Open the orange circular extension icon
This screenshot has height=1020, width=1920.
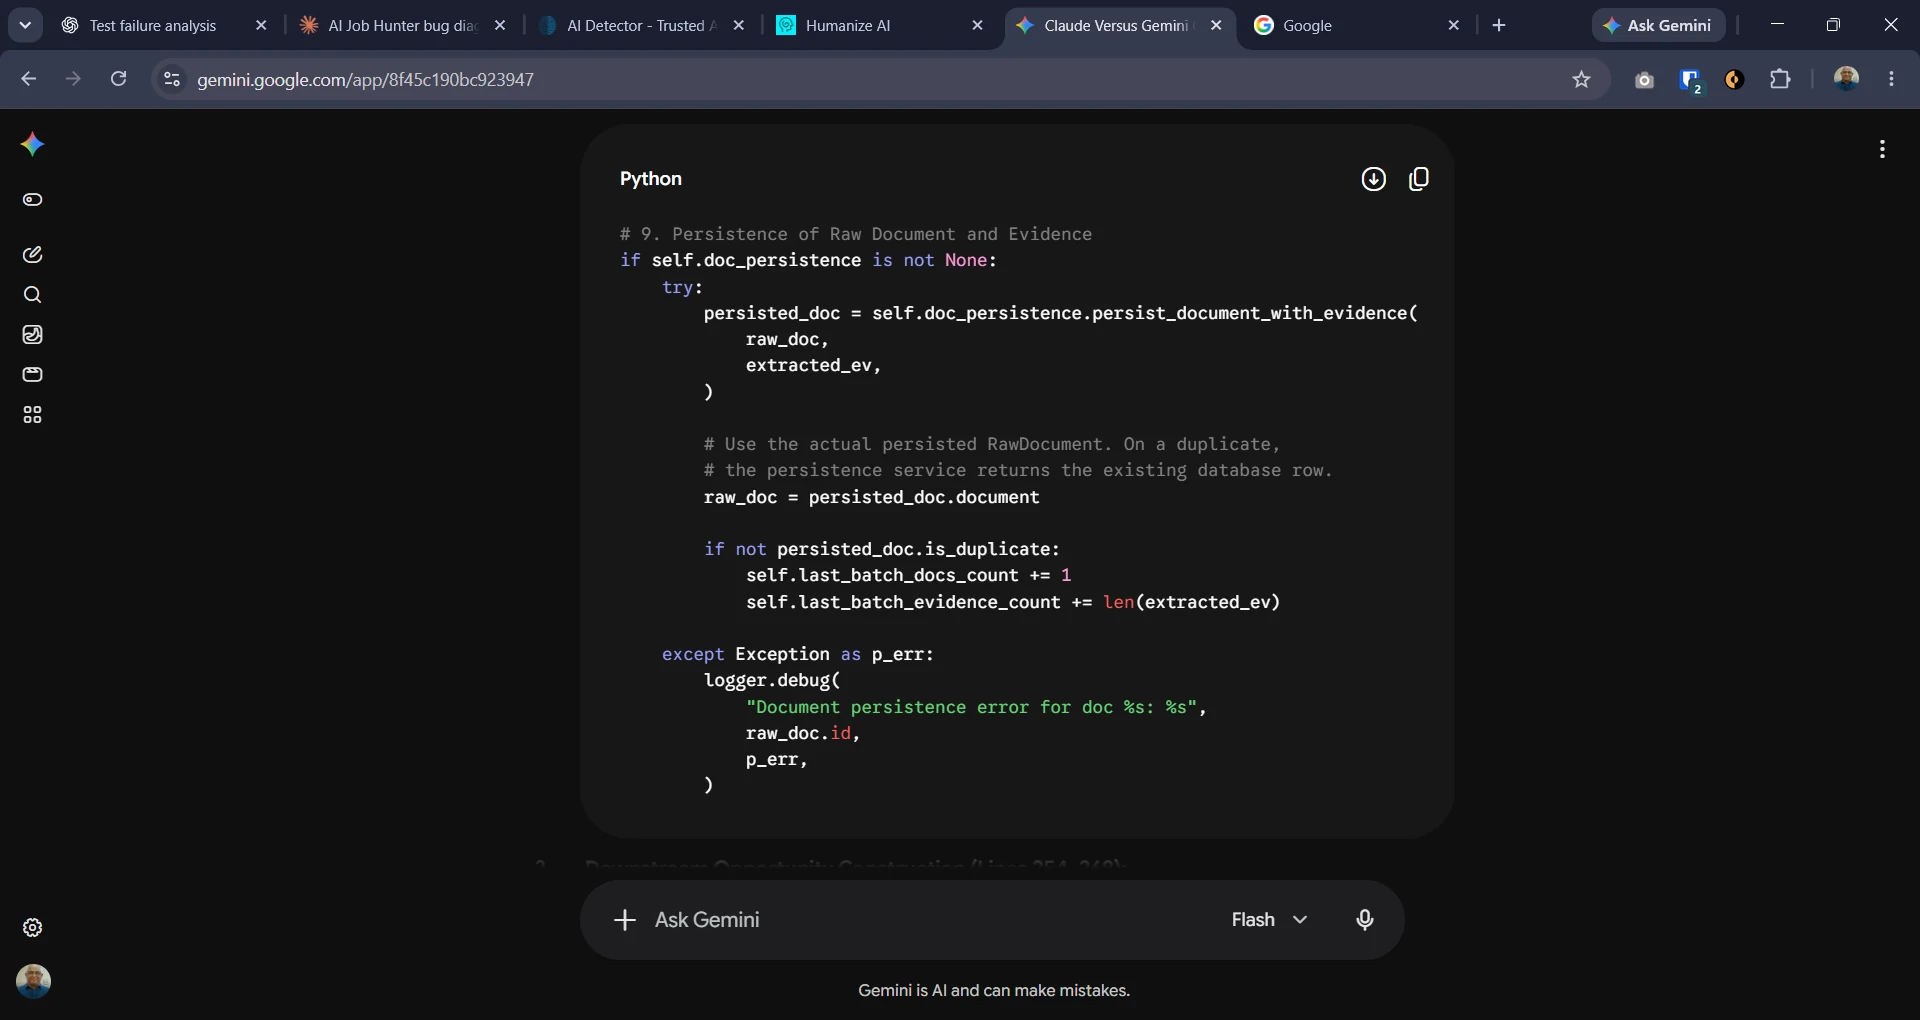[x=1734, y=80]
